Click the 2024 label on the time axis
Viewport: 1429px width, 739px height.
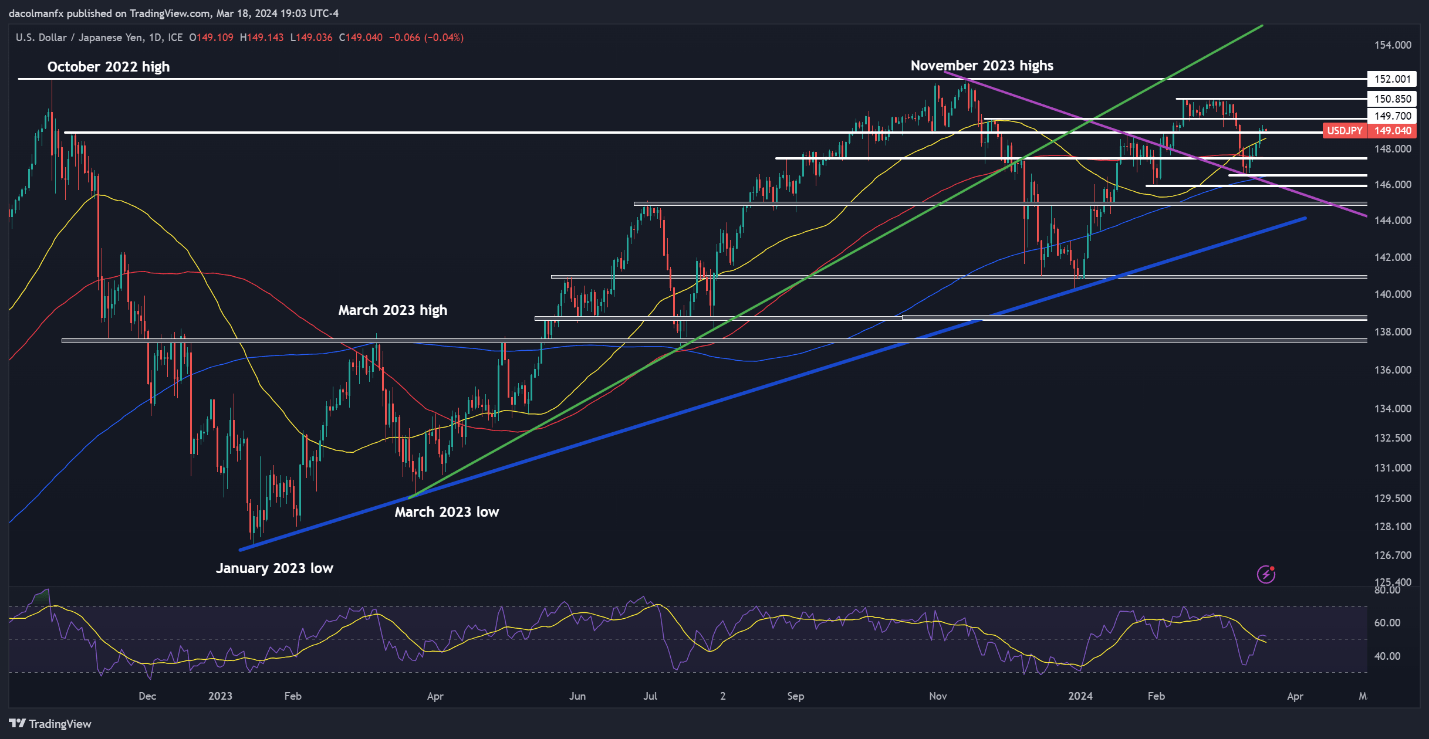click(x=1080, y=695)
